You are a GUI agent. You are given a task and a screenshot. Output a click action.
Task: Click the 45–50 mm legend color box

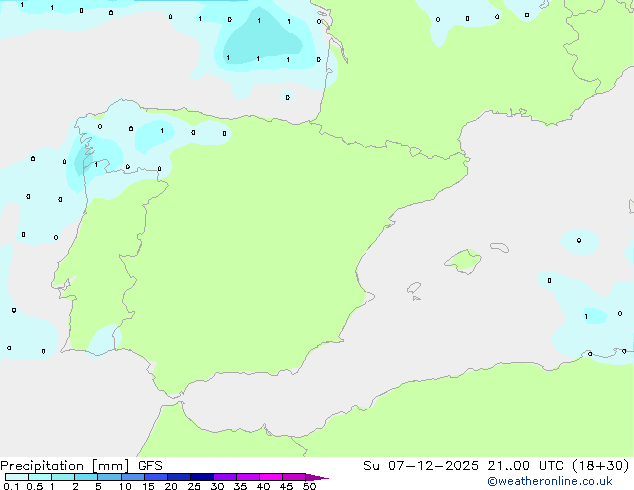294,477
